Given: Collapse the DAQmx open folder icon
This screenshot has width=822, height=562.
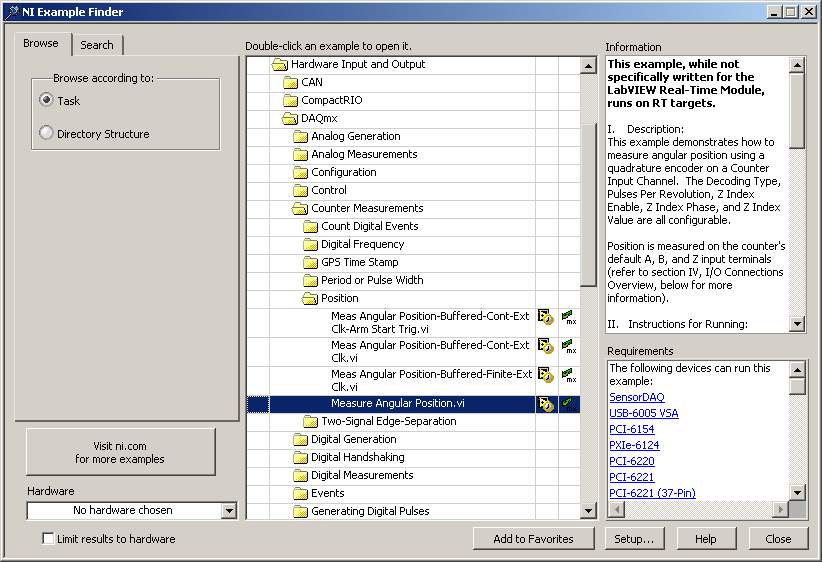Looking at the screenshot, I should [x=290, y=118].
